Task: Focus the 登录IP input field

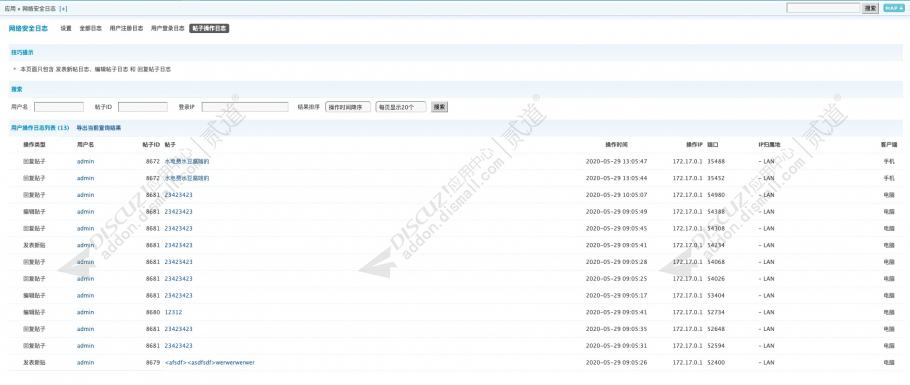Action: pos(245,107)
